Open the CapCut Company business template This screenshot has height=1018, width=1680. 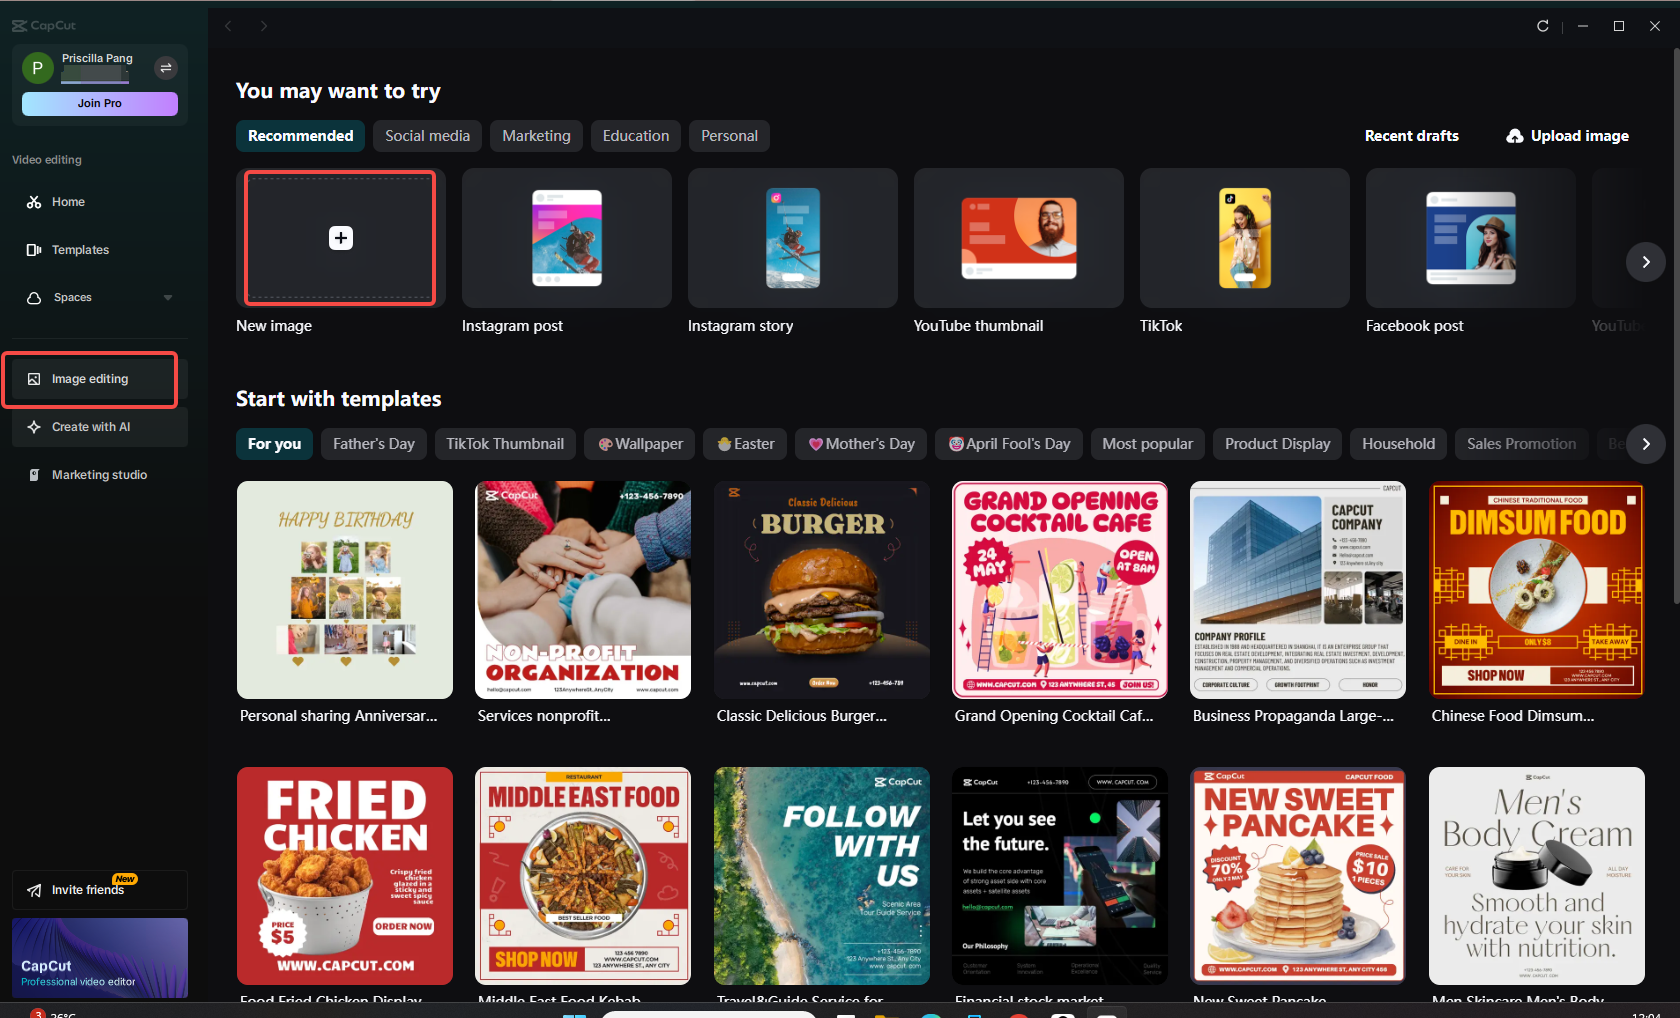point(1298,590)
